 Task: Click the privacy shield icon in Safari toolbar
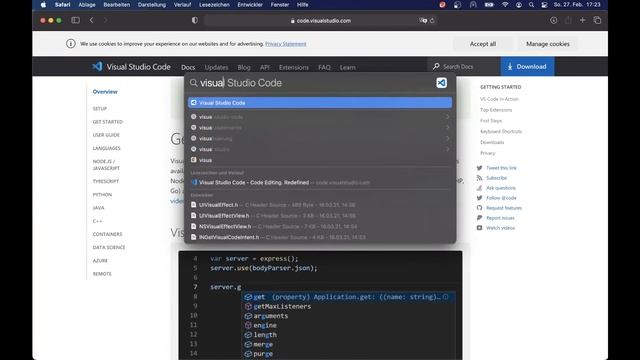click(x=195, y=20)
